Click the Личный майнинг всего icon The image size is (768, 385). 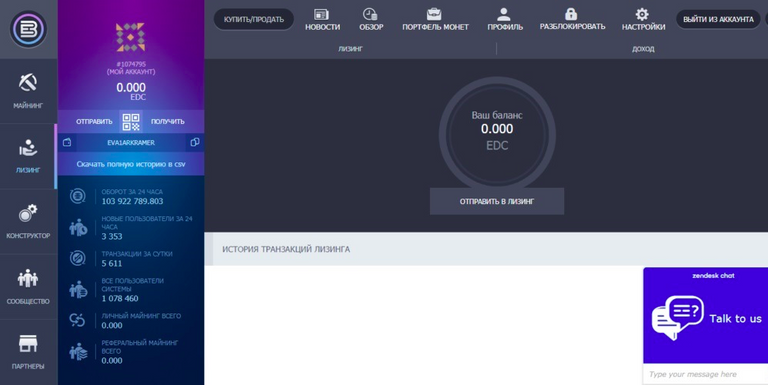(77, 320)
